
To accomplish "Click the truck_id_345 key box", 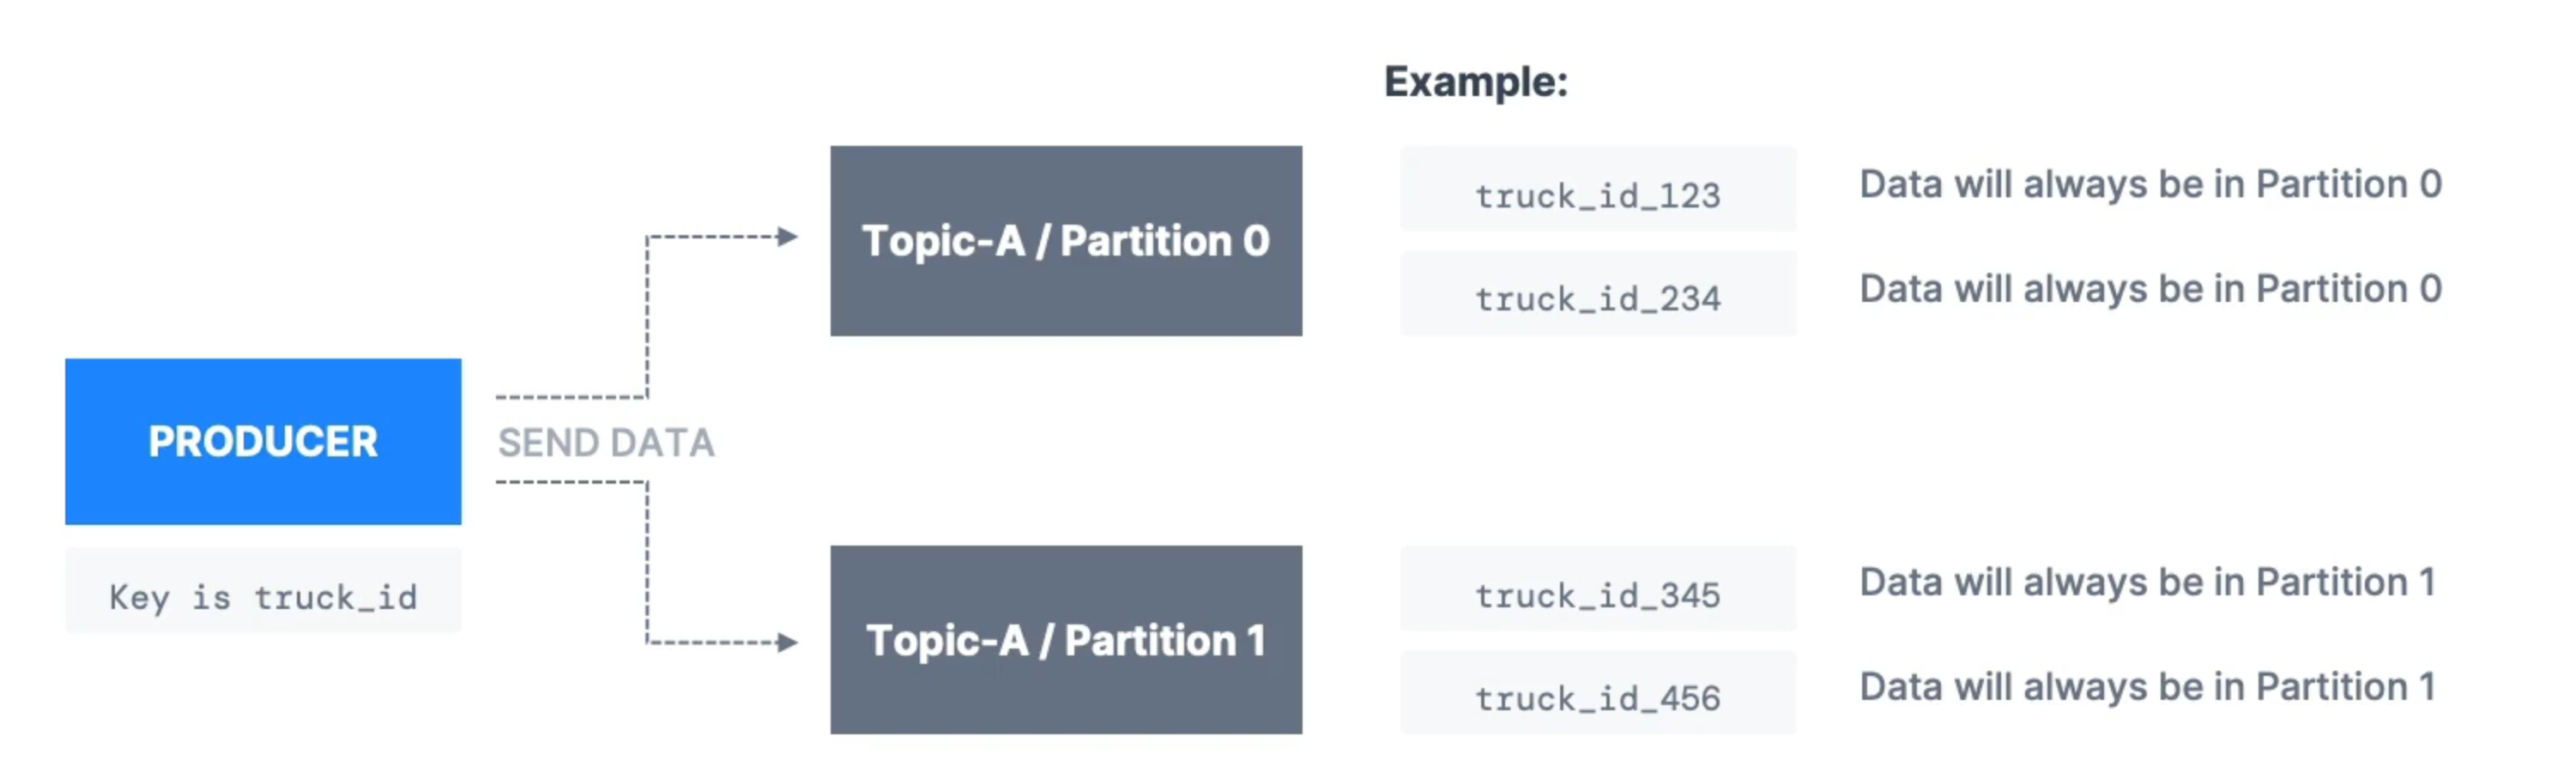I will pos(1598,588).
